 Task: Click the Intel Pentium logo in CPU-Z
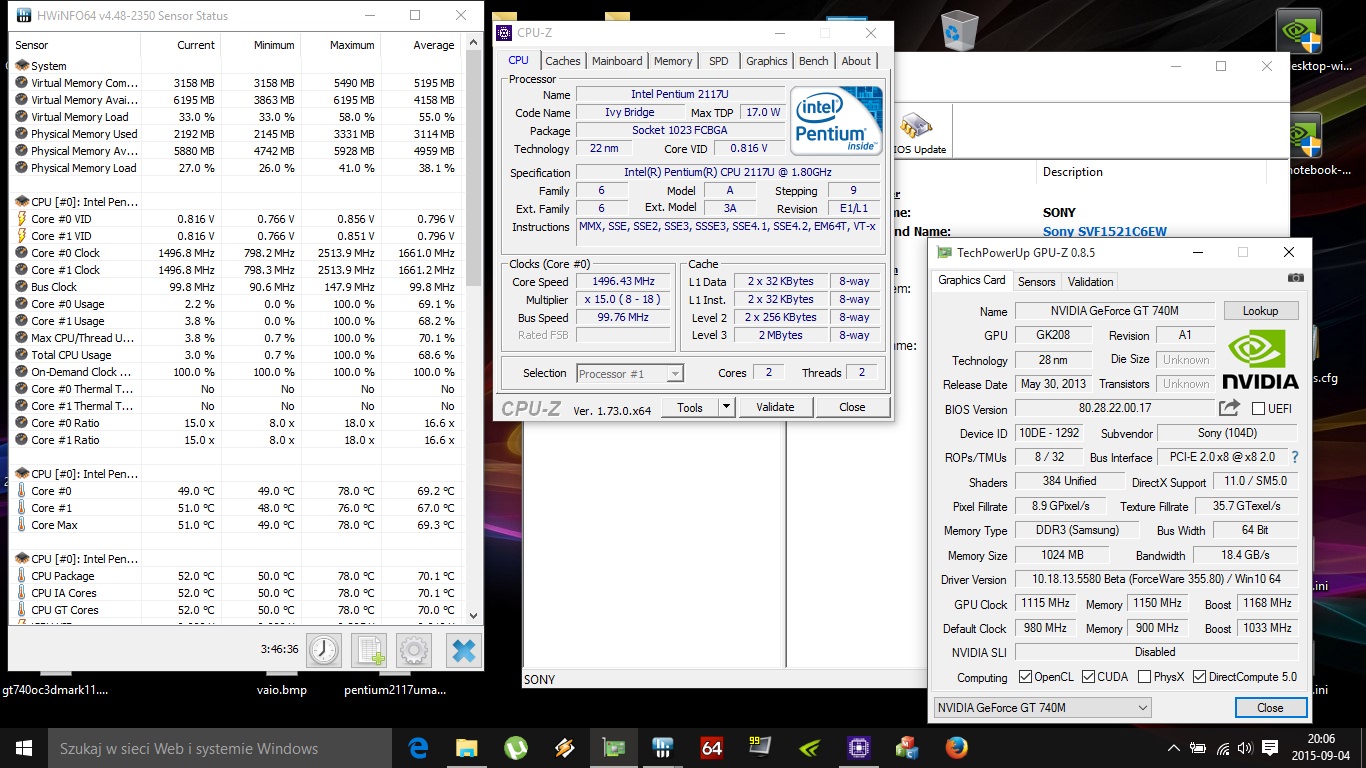[x=836, y=120]
